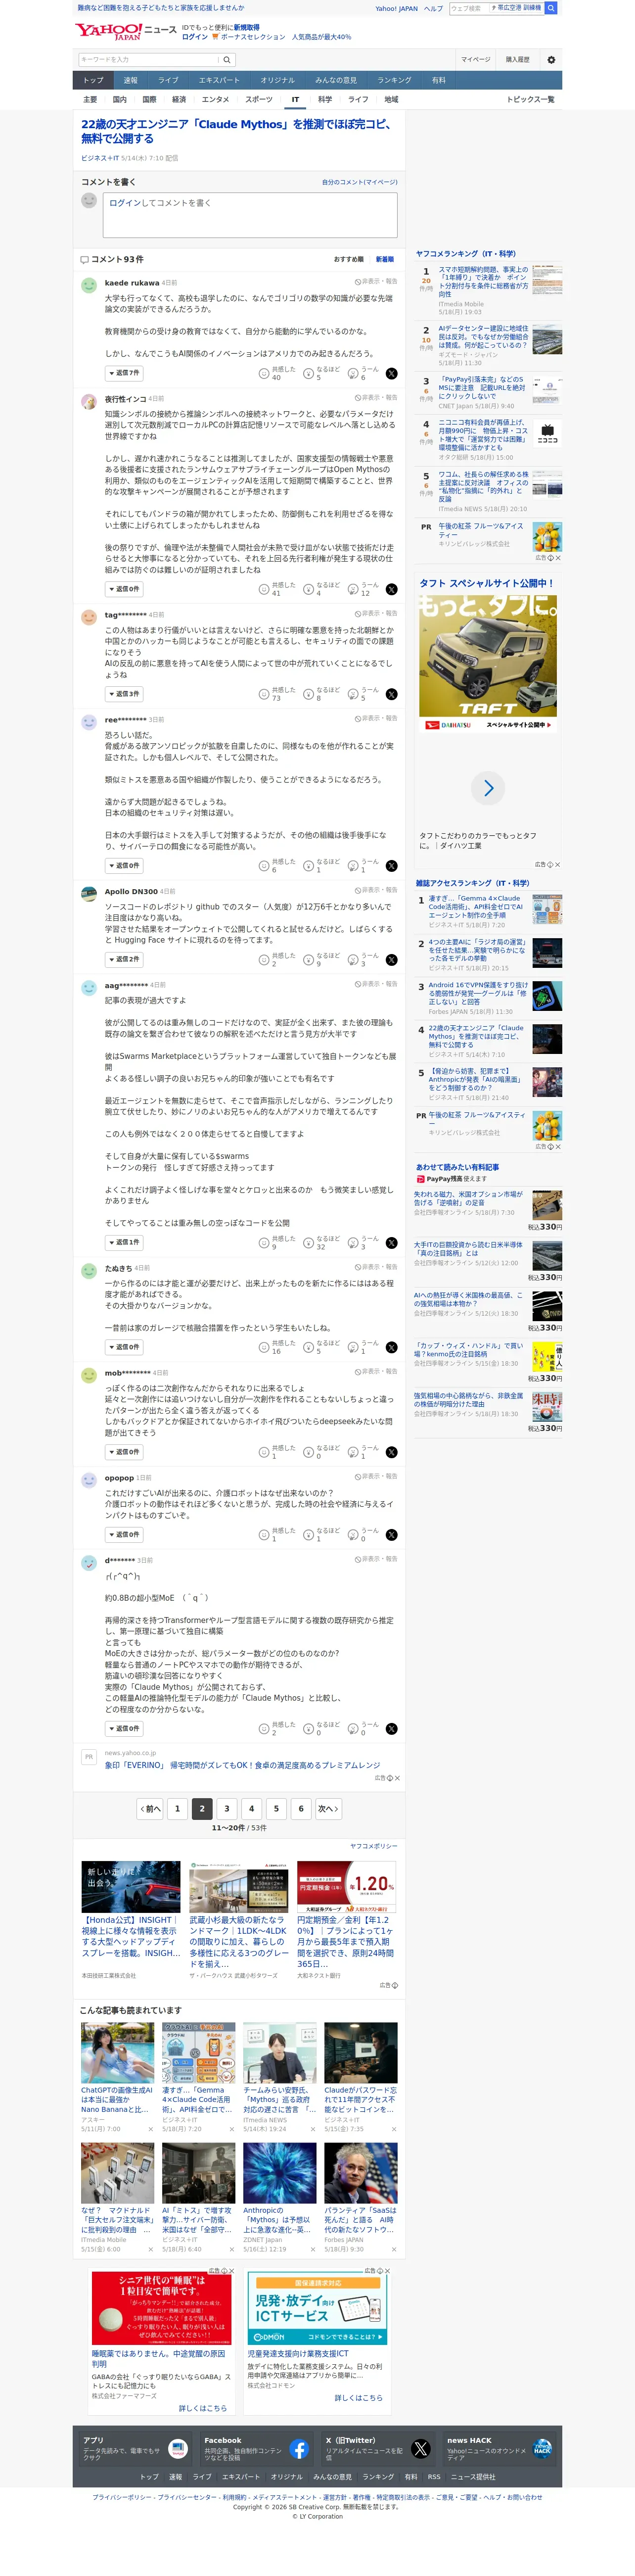
Task: Share d******* comment via X icon
Action: pyautogui.click(x=391, y=1729)
